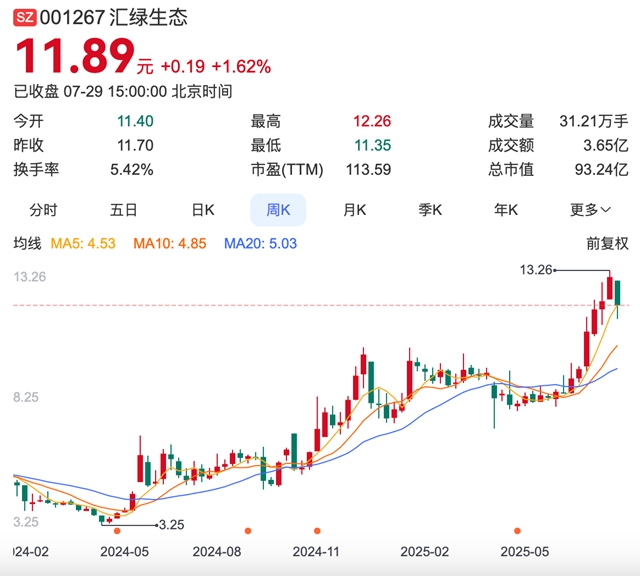Select the 周K weekly candlestick tab
Screen dimensions: 640x576
(278, 210)
